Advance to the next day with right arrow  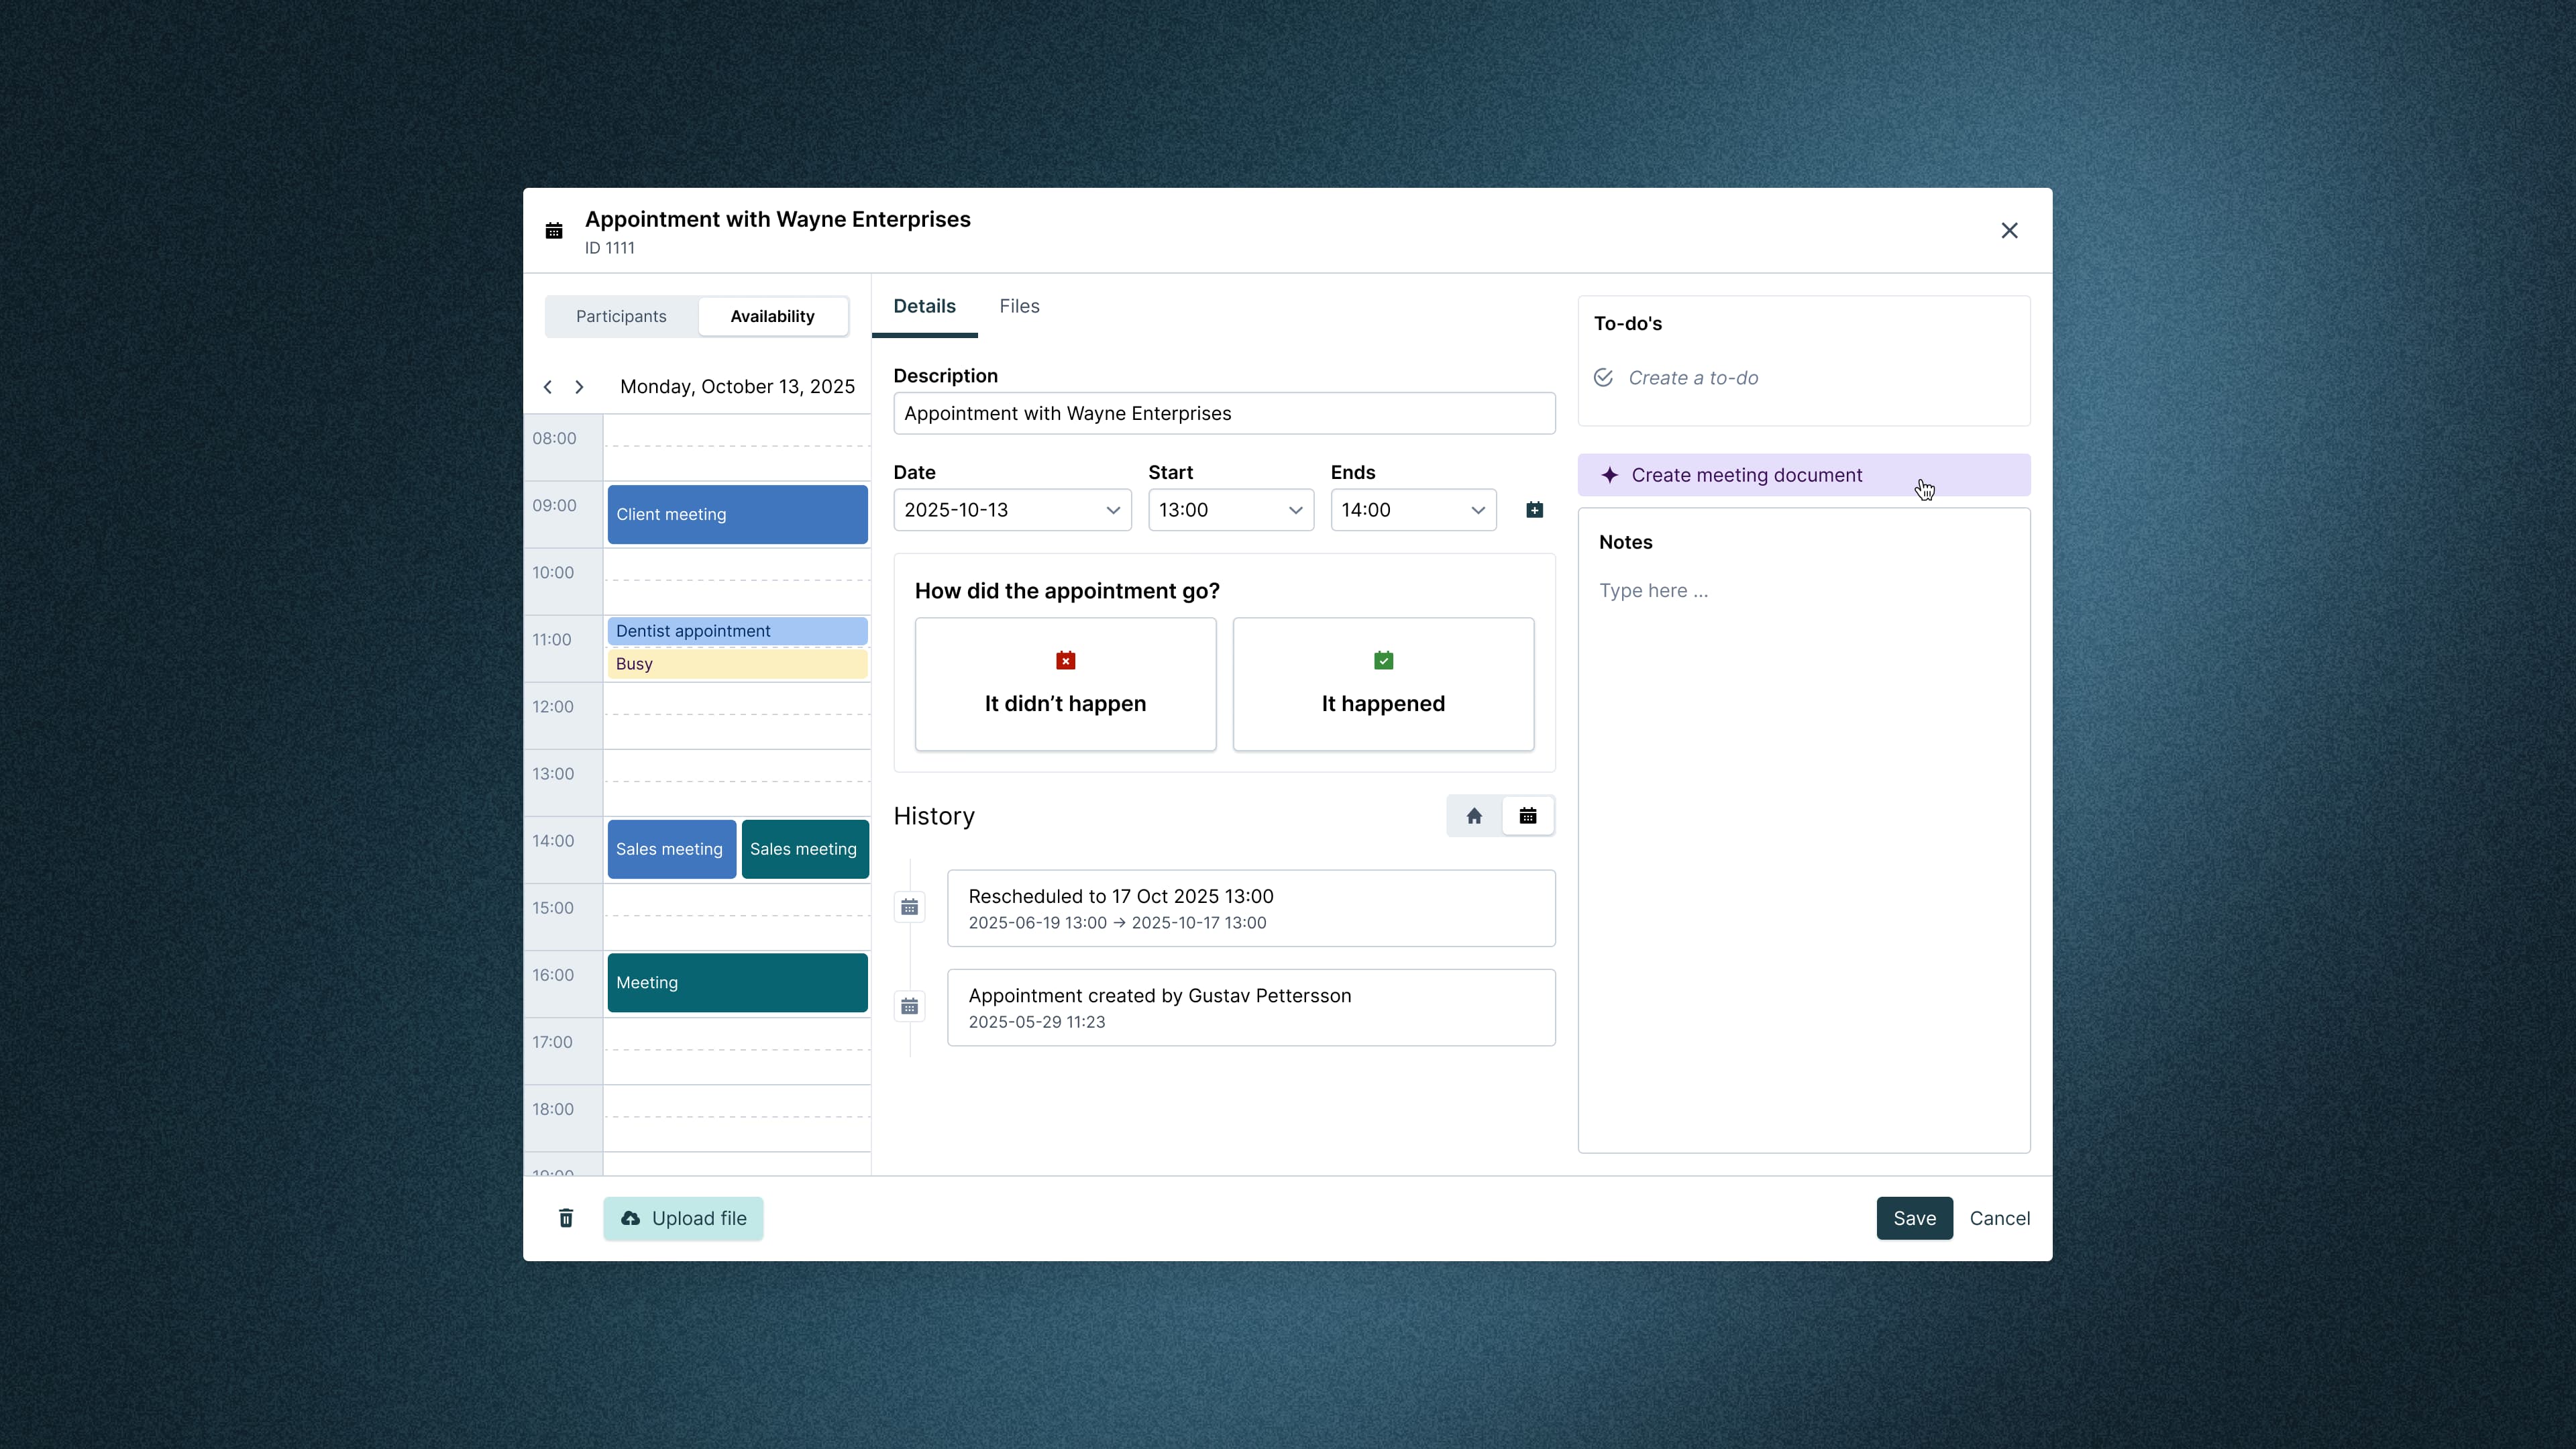(580, 386)
